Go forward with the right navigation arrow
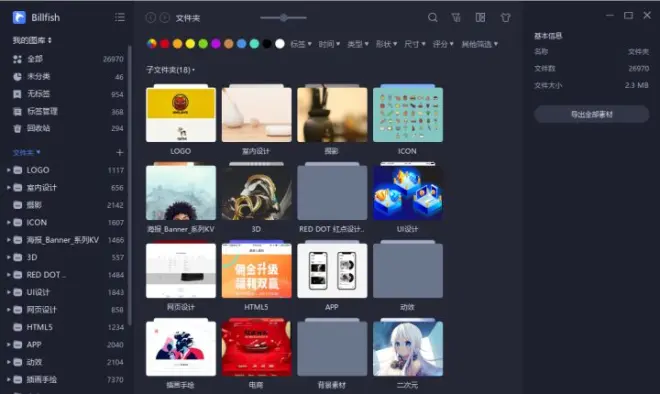 [165, 18]
